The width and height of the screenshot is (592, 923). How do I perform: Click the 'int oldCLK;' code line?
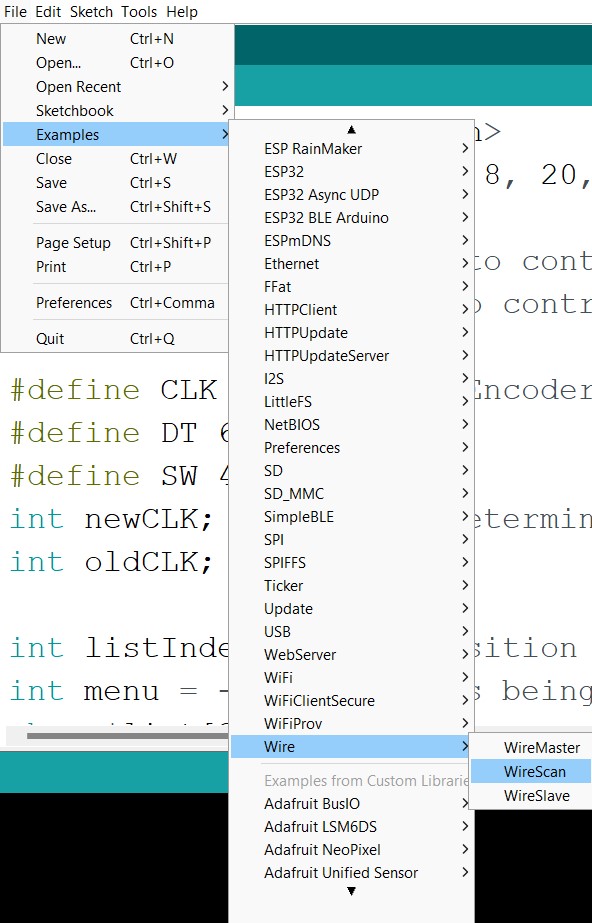[x=111, y=562]
